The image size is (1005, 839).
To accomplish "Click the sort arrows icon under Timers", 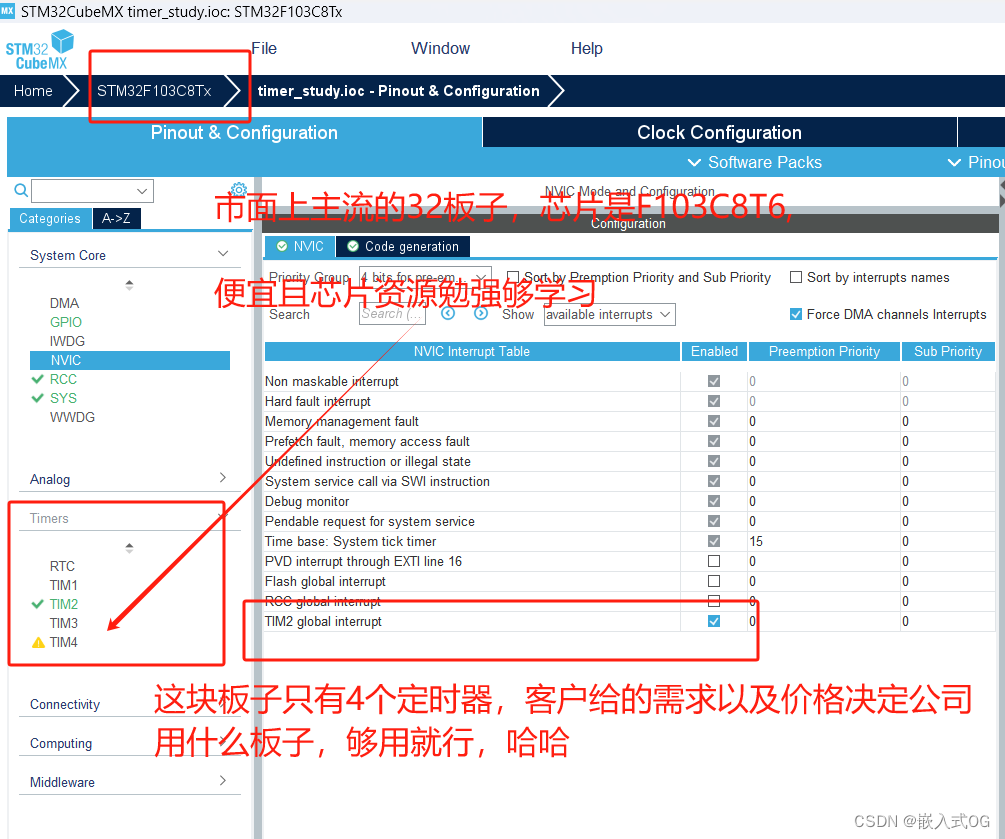I will (x=129, y=547).
